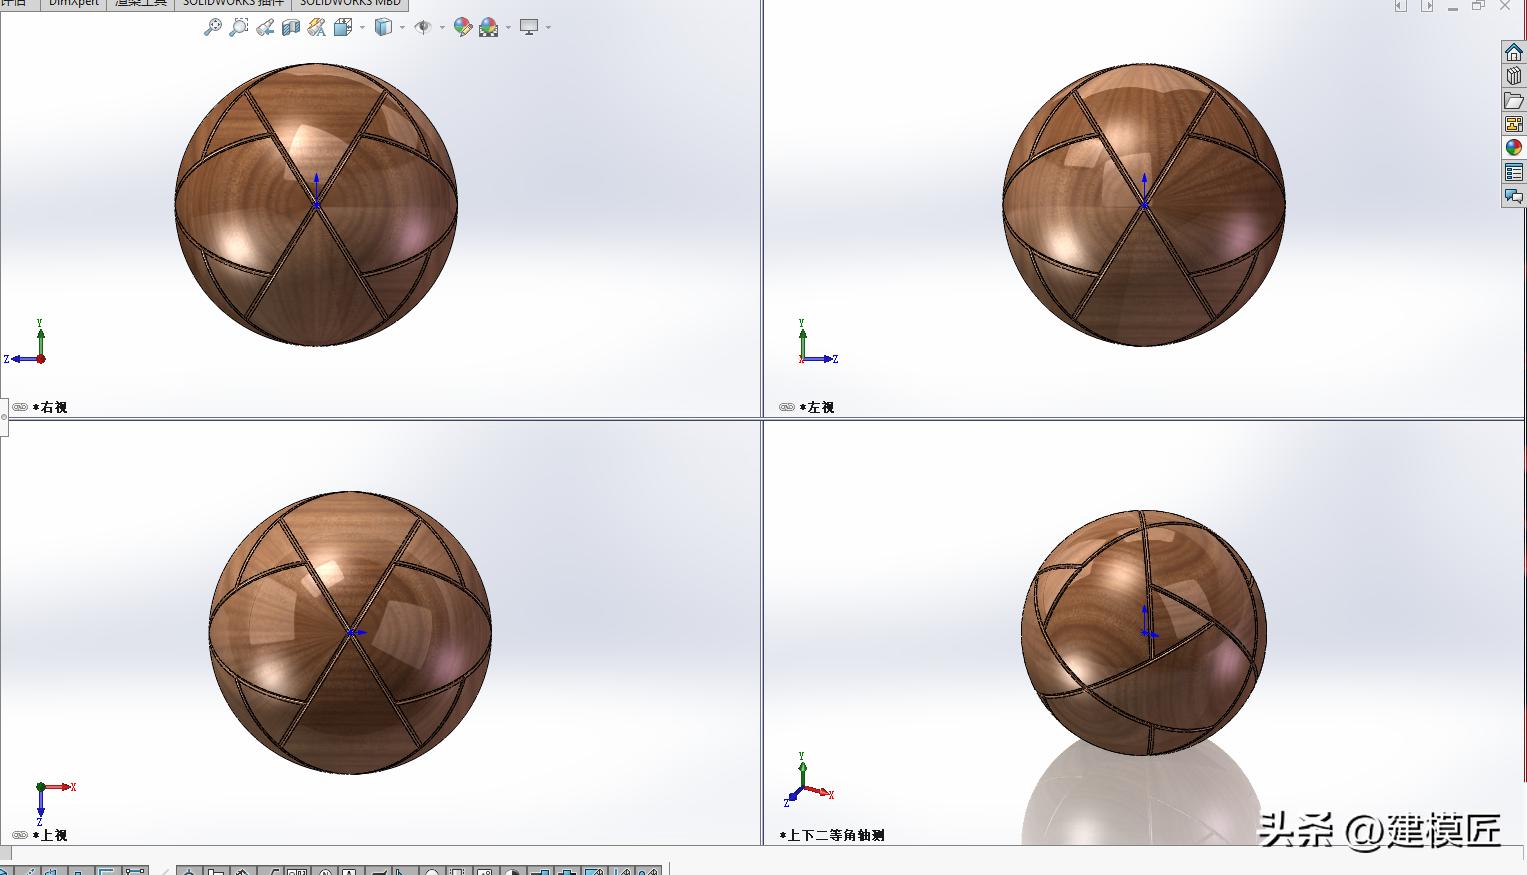Open the View Palette panel
This screenshot has width=1527, height=875.
click(x=1513, y=123)
